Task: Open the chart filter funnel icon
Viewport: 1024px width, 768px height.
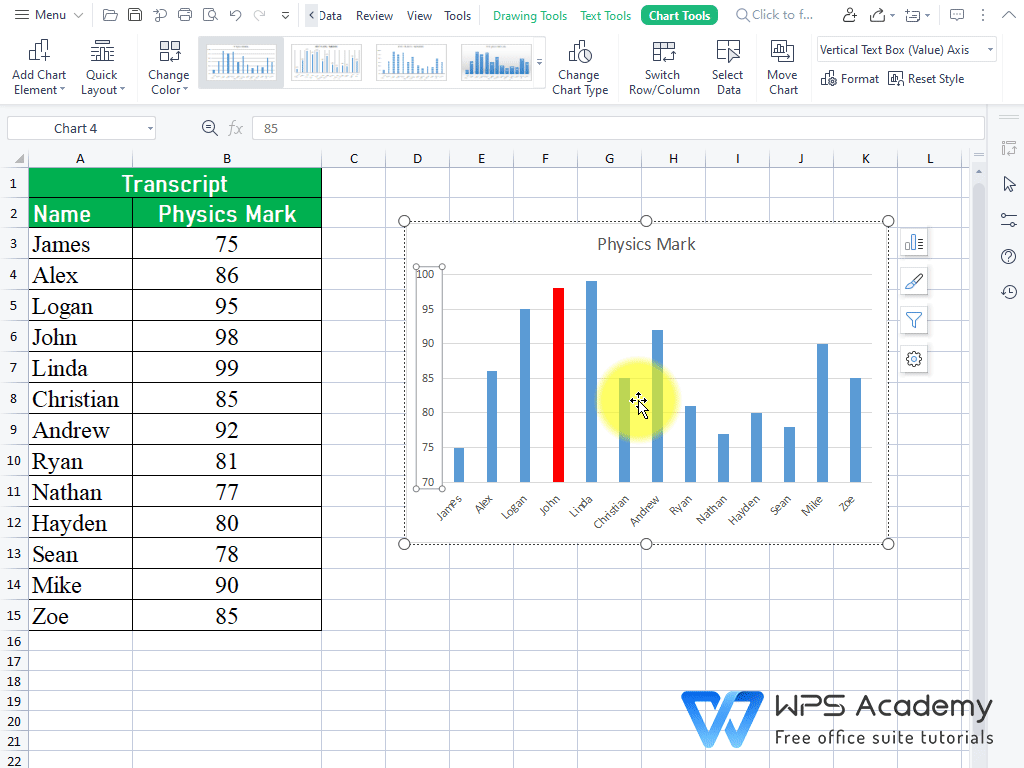Action: 913,320
